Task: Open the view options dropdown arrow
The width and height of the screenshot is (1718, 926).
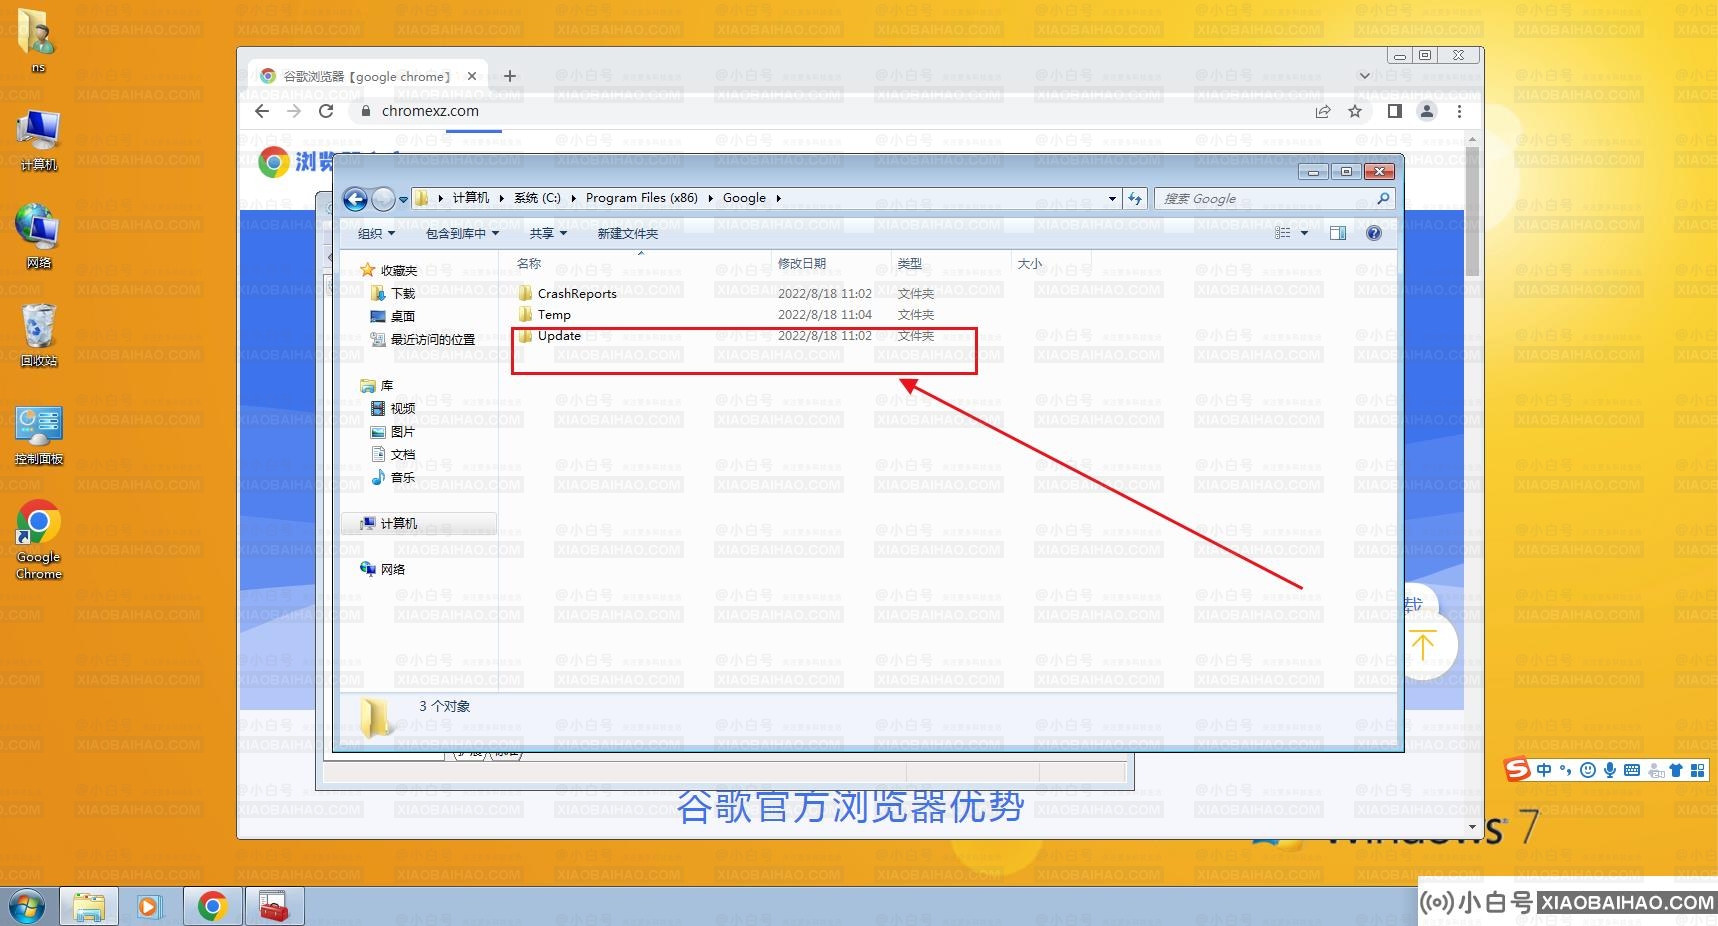Action: [x=1304, y=233]
